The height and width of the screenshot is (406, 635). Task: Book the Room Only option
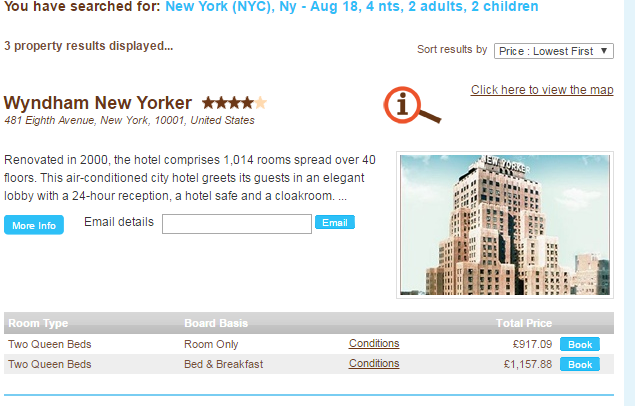tap(580, 344)
